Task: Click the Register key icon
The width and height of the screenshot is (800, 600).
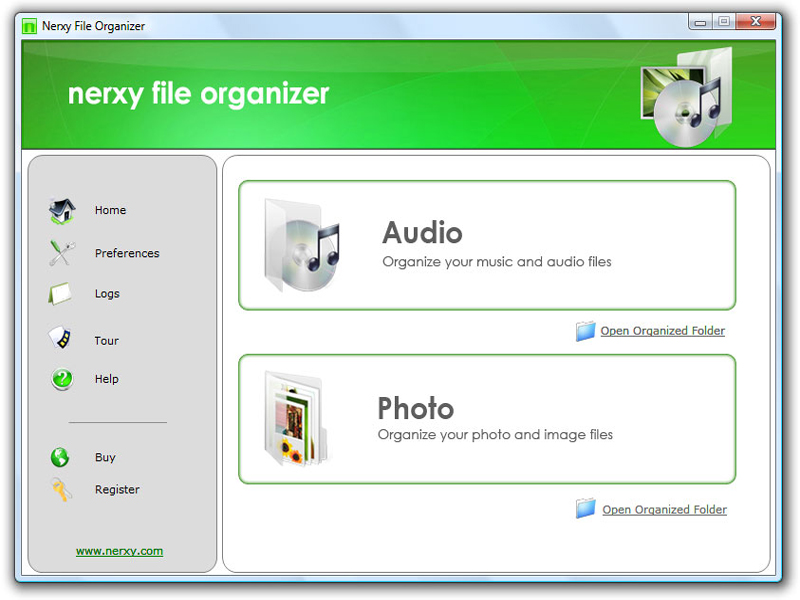Action: [61, 489]
